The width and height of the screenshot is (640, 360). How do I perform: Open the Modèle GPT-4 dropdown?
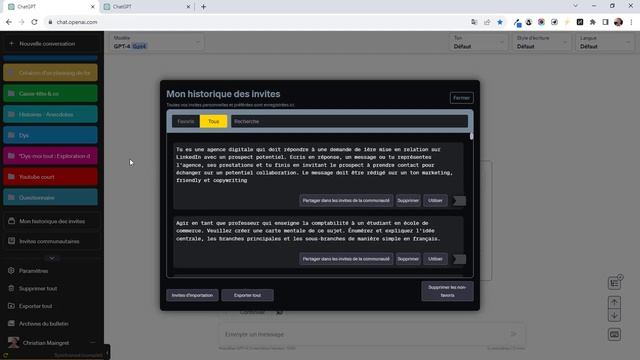point(157,42)
